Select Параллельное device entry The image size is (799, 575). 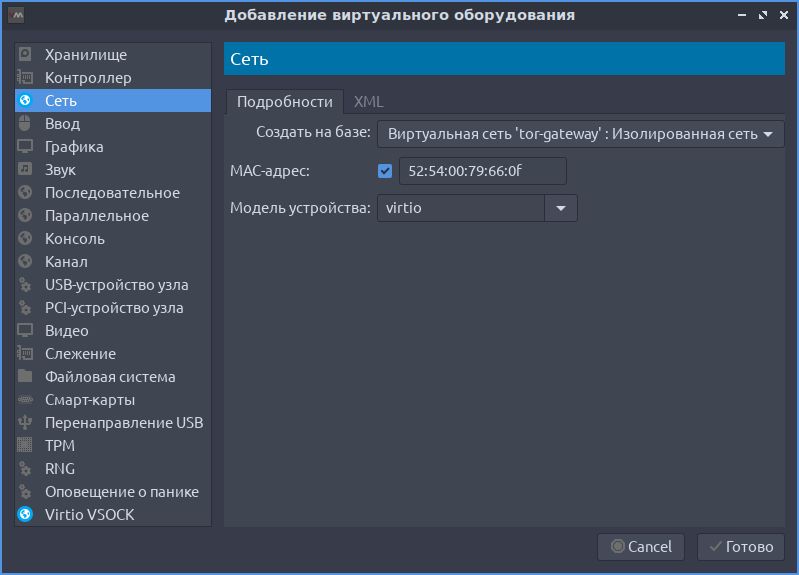point(113,215)
